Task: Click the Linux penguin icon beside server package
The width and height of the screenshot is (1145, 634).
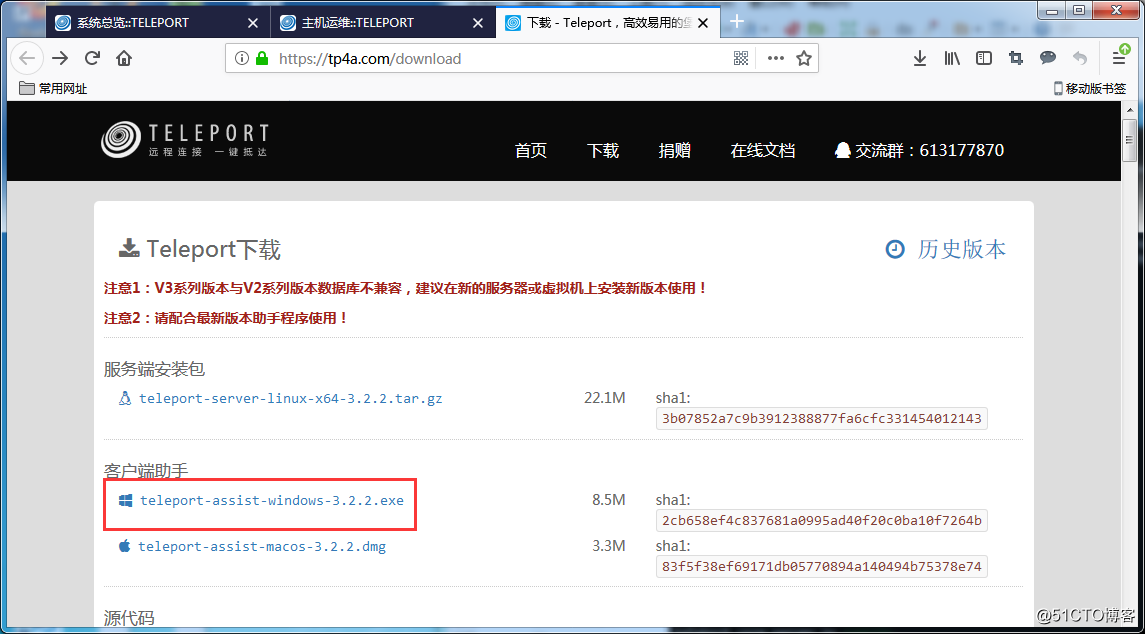Action: 124,399
